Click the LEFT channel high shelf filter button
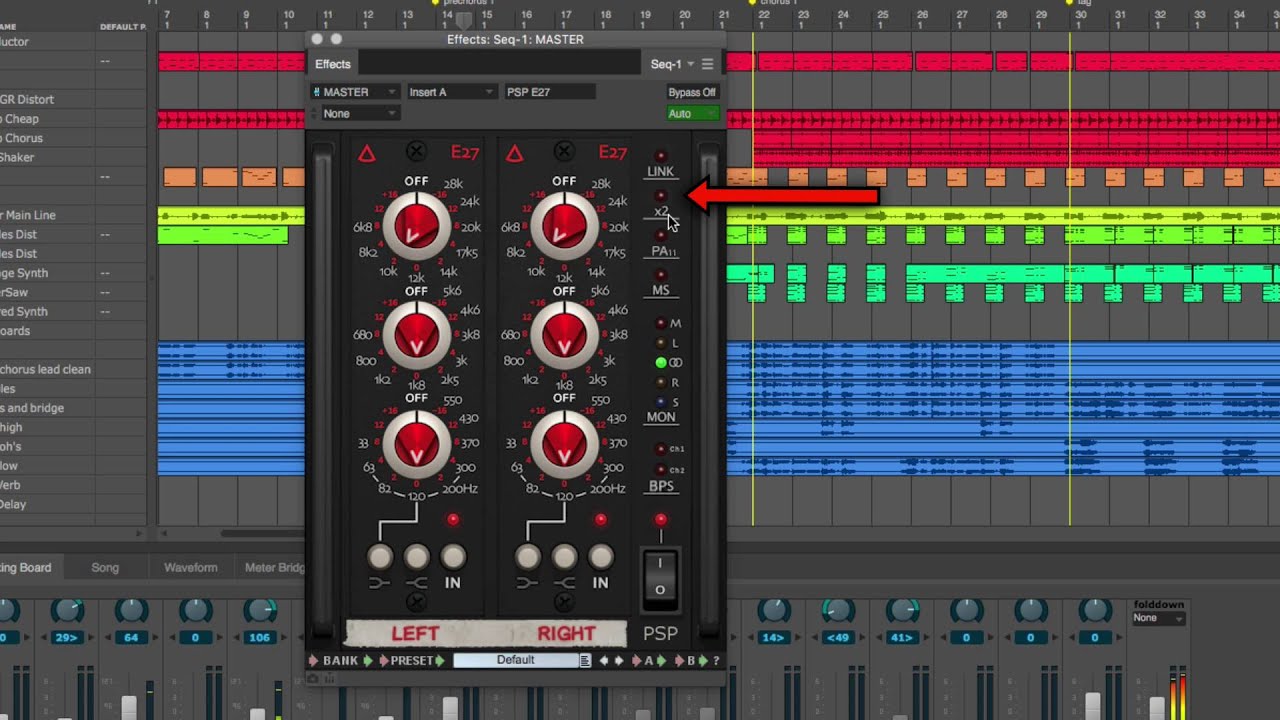The width and height of the screenshot is (1280, 720). click(416, 557)
